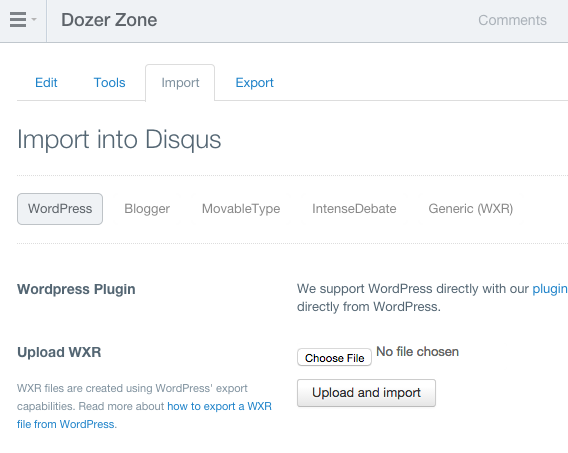Viewport: 568px width, 453px height.
Task: Click the Dozer Zone site title
Action: click(x=109, y=20)
